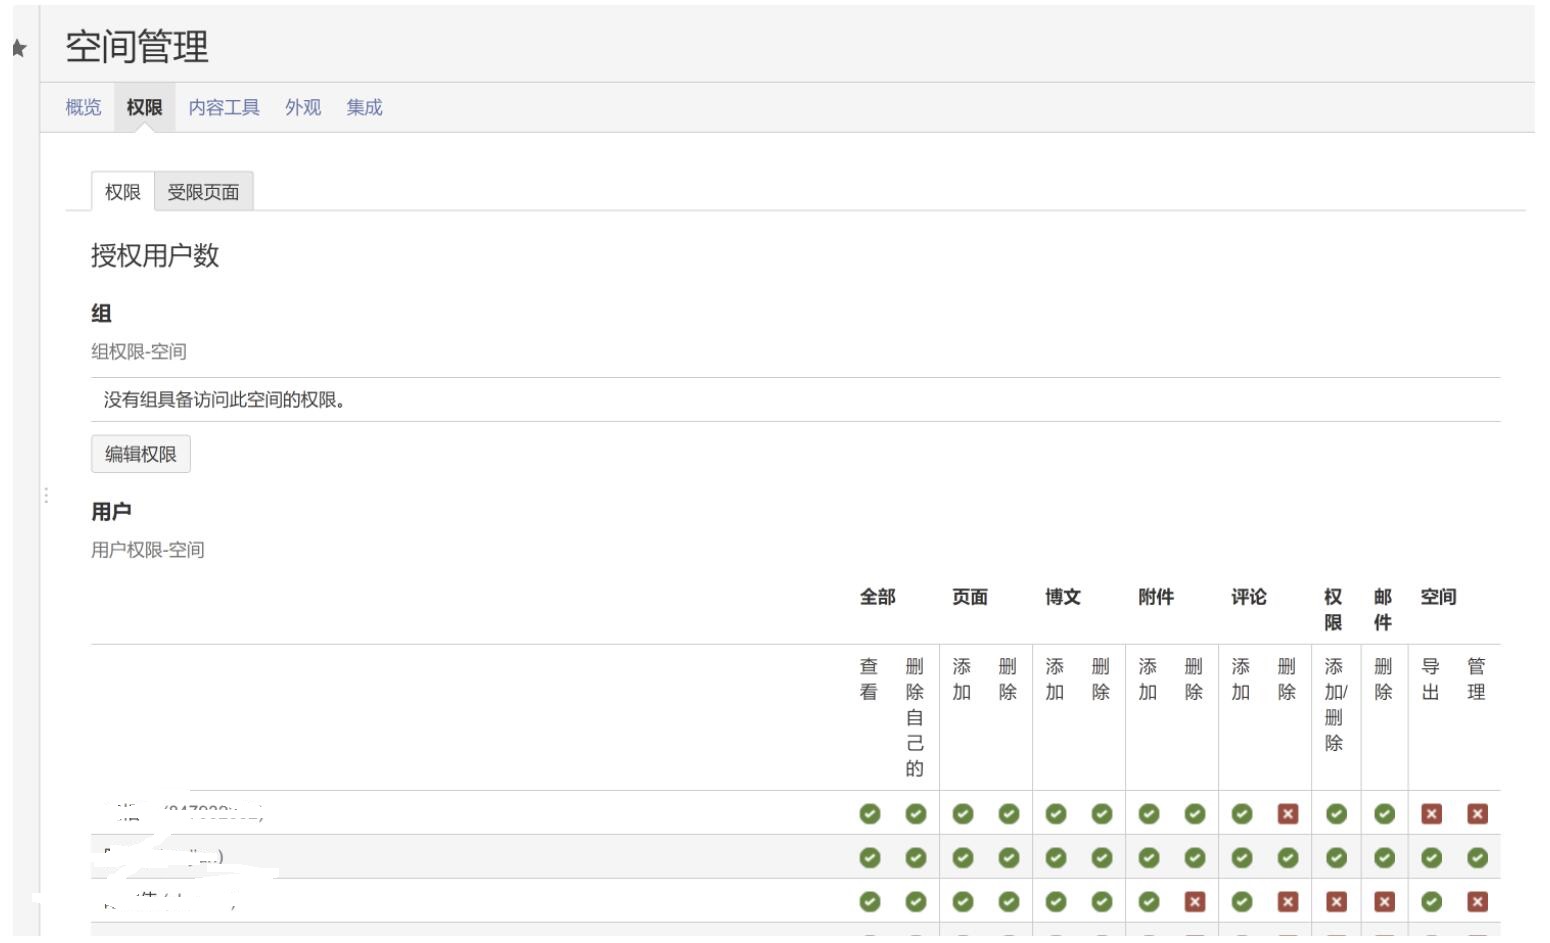Click the 没有组具备访问此空间的权限 message

coord(225,400)
